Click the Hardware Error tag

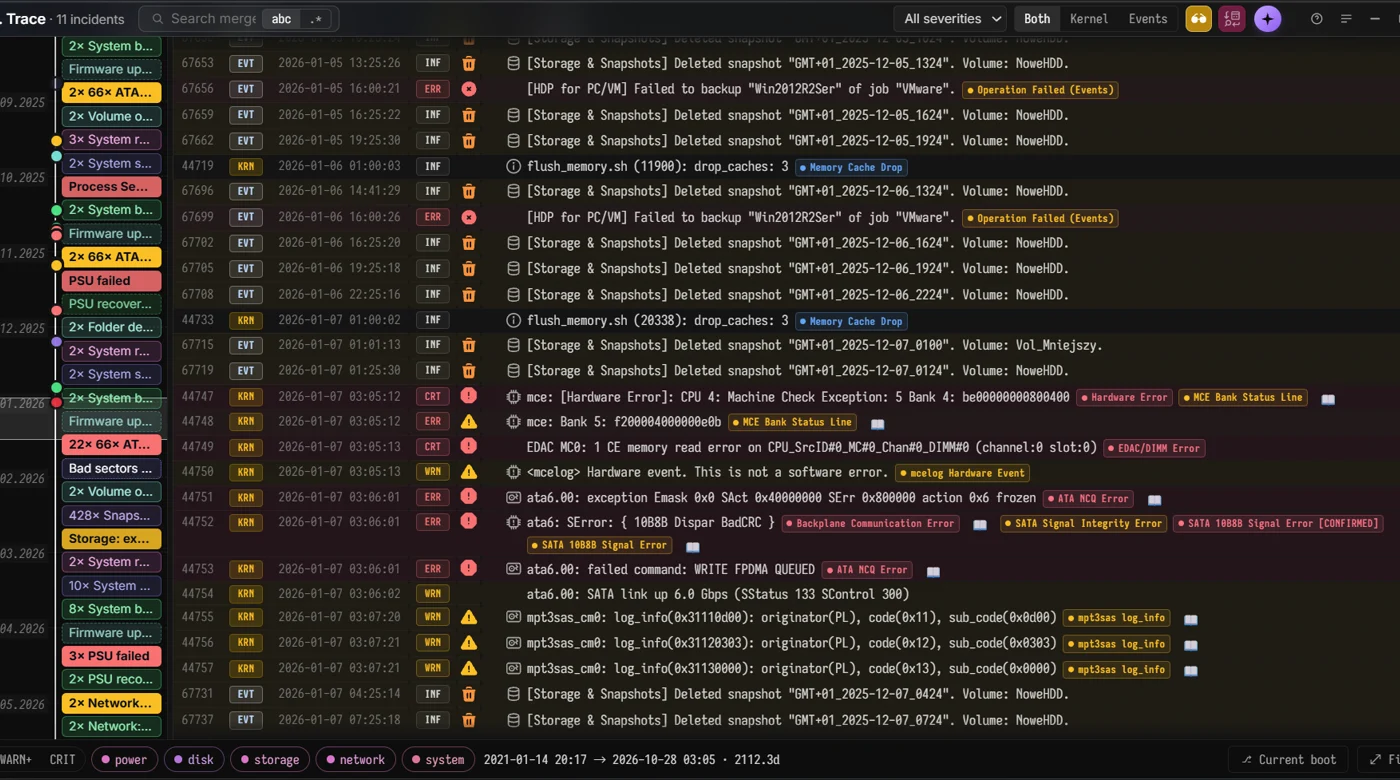pyautogui.click(x=1123, y=398)
